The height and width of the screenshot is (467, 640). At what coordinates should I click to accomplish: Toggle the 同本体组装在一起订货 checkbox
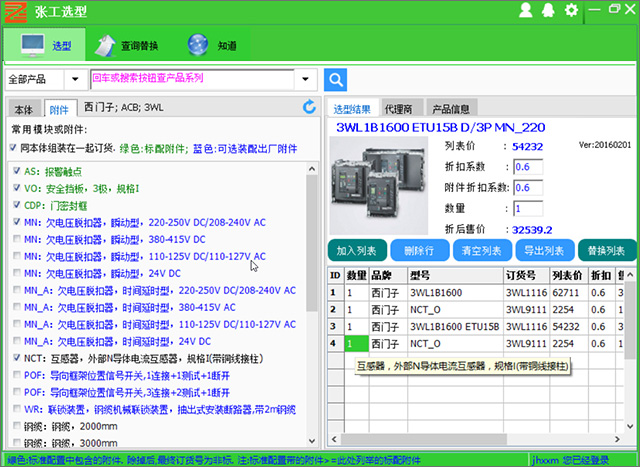point(14,148)
